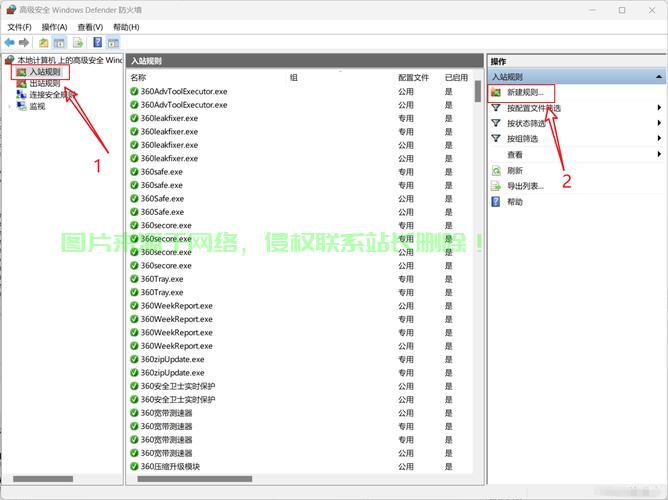The image size is (668, 500).
Task: Click the green check icon of 360压缩升级模块
Action: 134,466
